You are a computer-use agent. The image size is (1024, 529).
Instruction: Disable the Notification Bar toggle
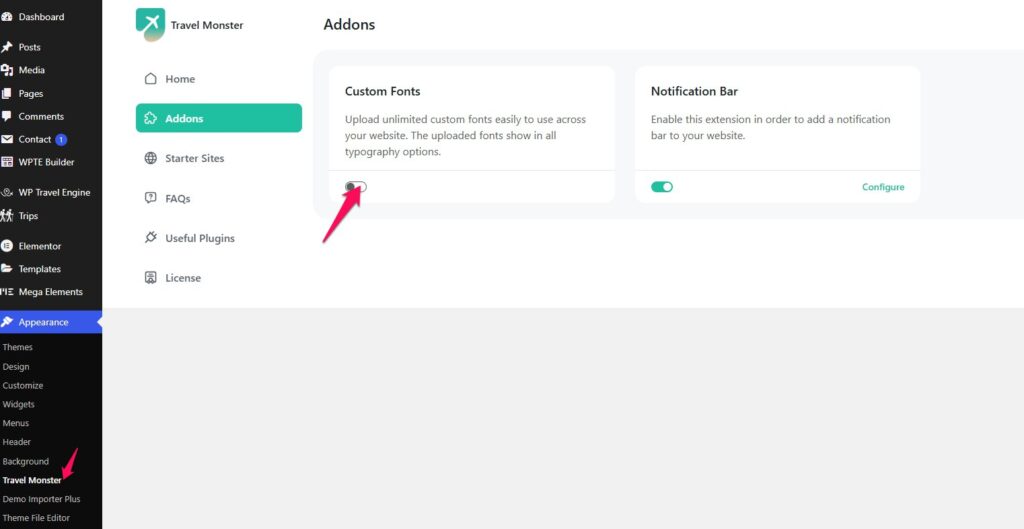tap(662, 187)
